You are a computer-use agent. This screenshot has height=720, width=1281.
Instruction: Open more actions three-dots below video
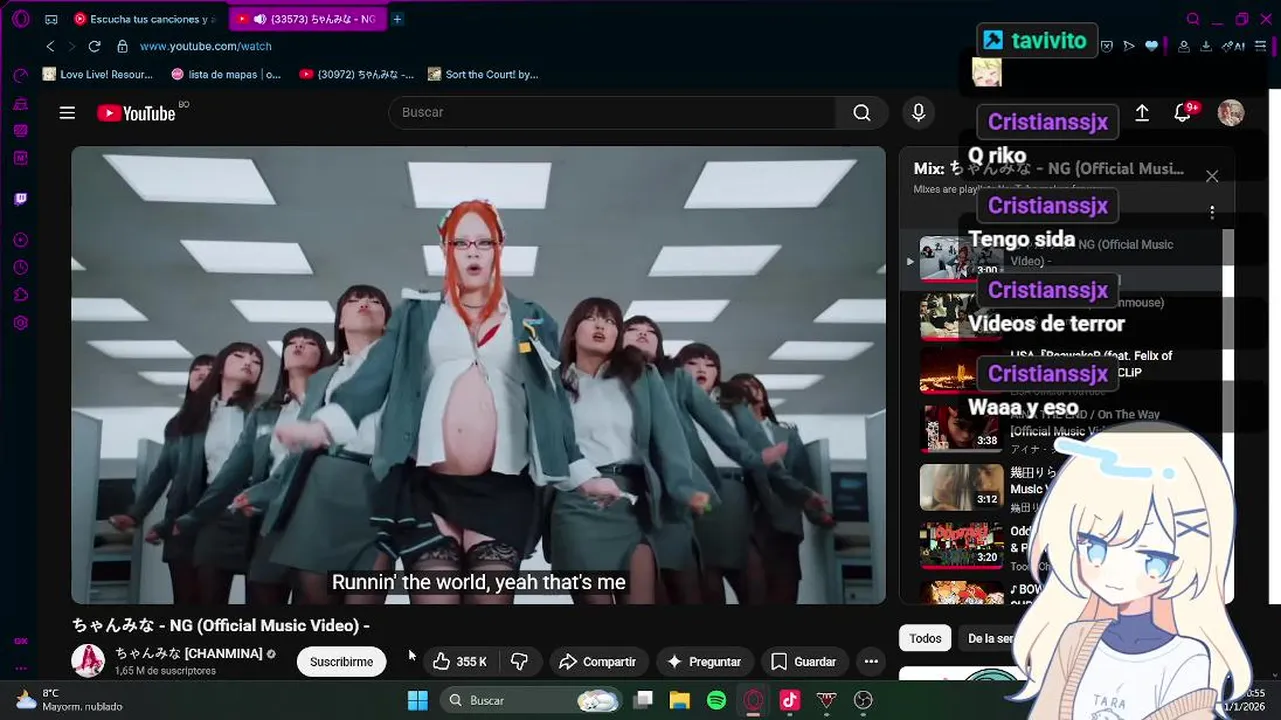(x=871, y=662)
